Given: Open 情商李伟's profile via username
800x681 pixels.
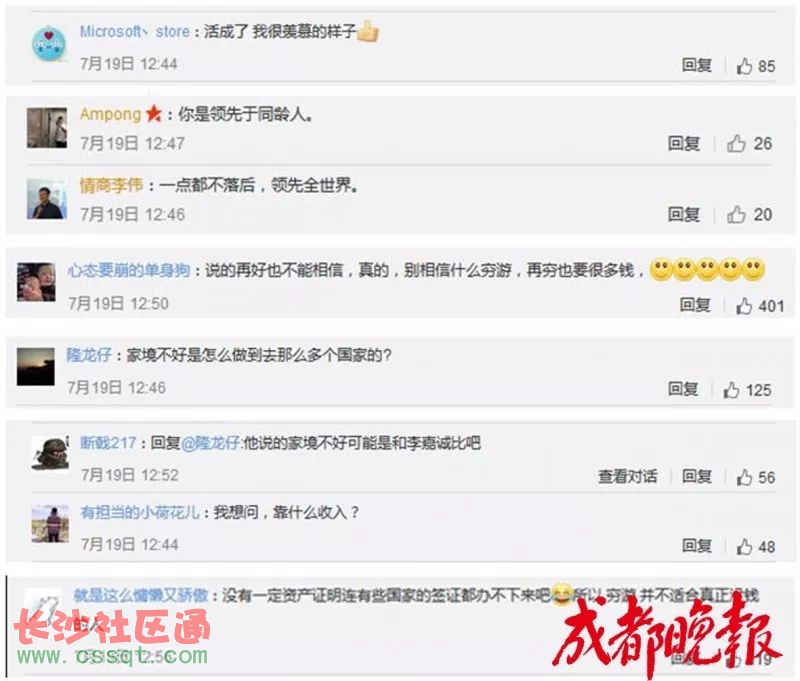Looking at the screenshot, I should (x=111, y=185).
